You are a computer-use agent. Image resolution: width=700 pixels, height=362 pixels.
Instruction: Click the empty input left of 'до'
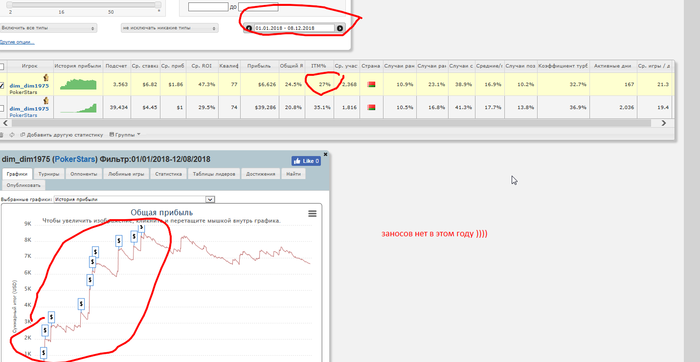(x=208, y=7)
